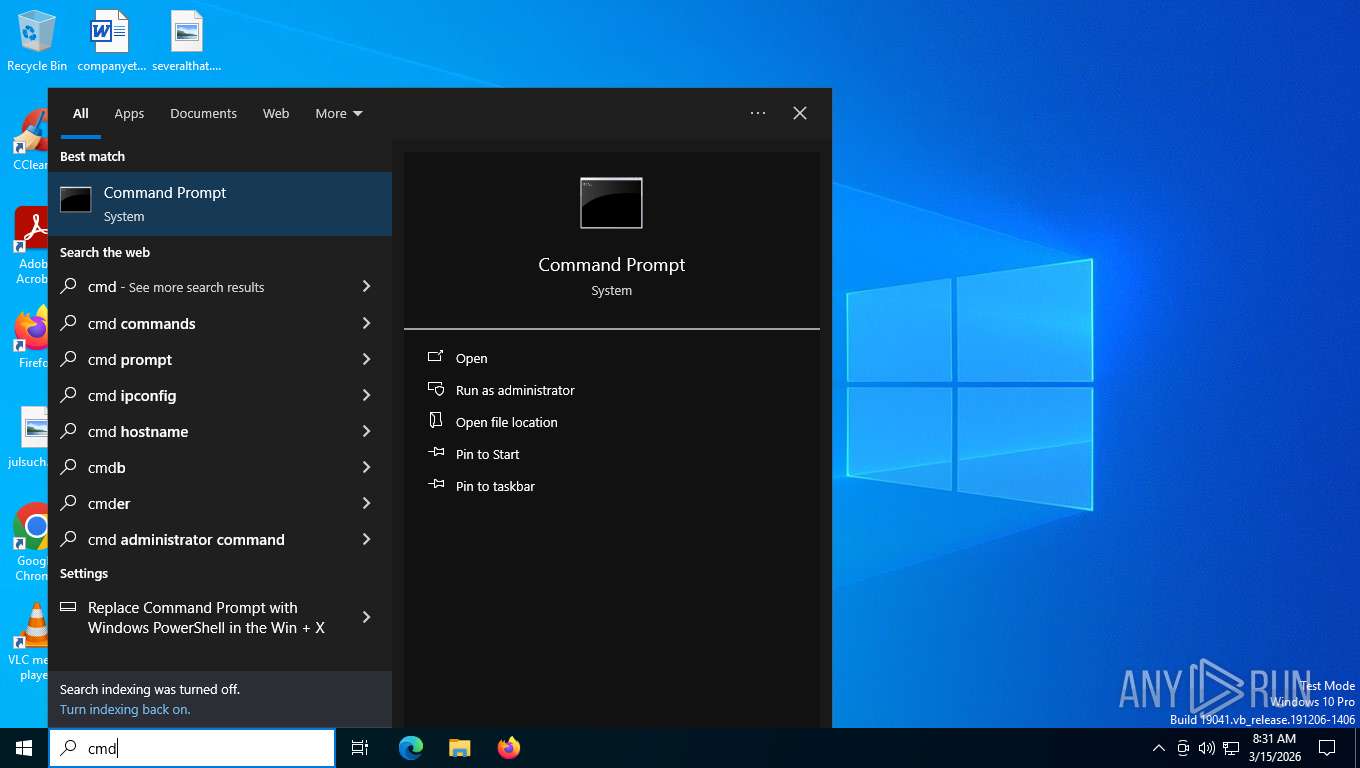Switch to the Web search tab

pyautogui.click(x=276, y=113)
